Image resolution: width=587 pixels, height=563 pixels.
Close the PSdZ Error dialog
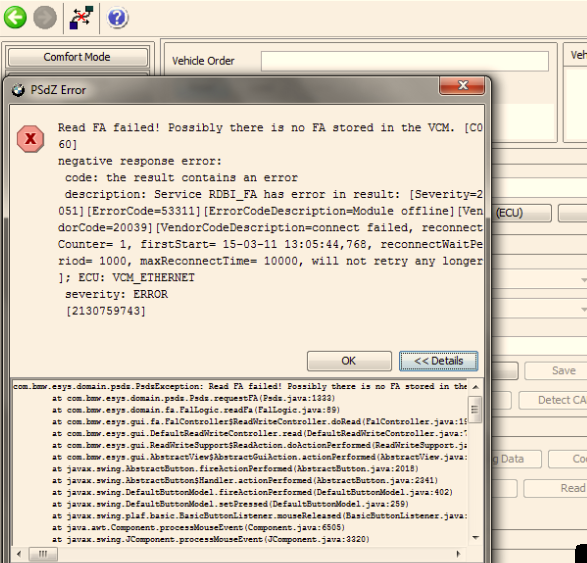point(462,85)
